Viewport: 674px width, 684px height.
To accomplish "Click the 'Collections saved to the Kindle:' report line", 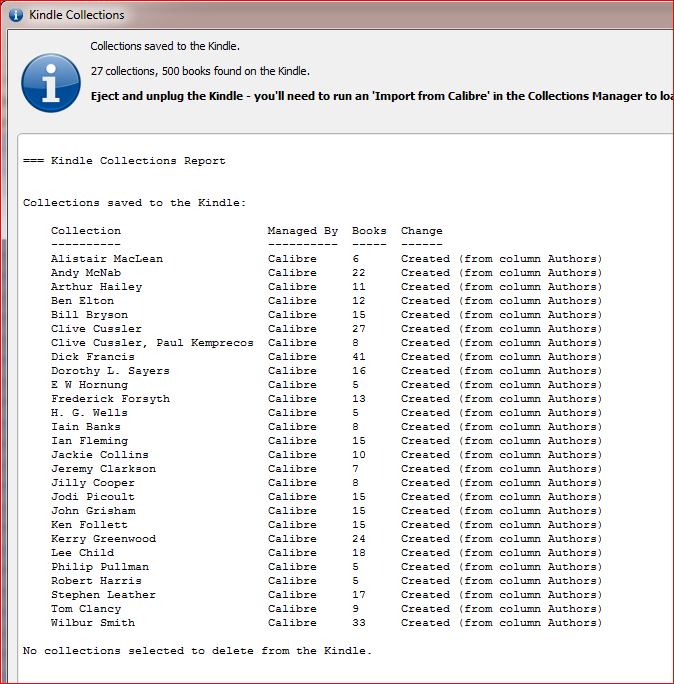I will click(x=134, y=203).
